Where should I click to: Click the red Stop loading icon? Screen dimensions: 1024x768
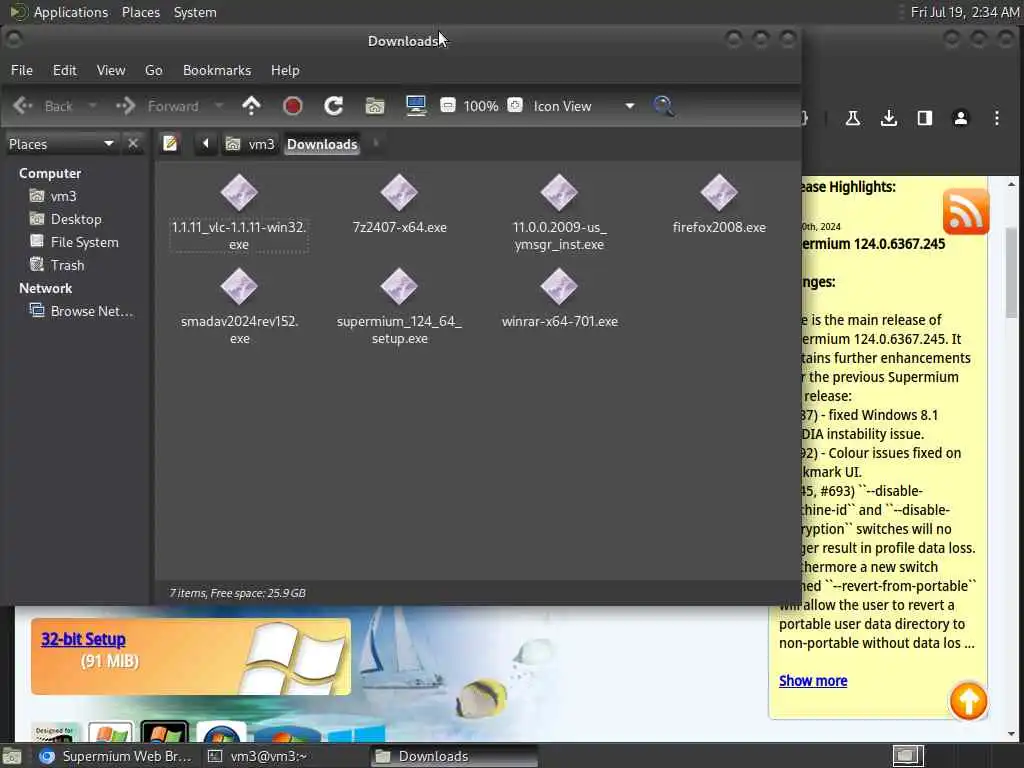pos(293,105)
